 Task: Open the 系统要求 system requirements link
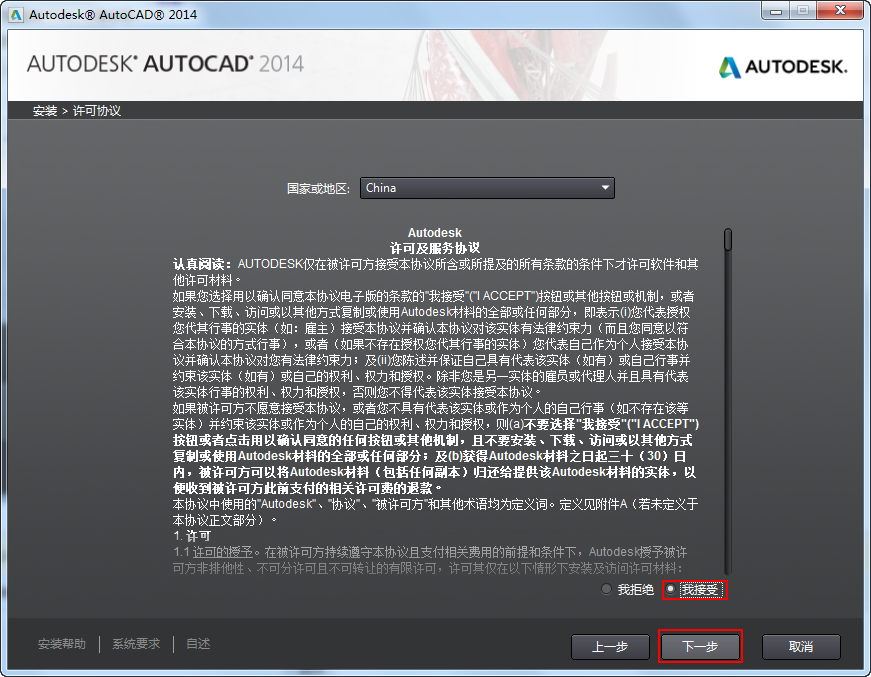(135, 644)
